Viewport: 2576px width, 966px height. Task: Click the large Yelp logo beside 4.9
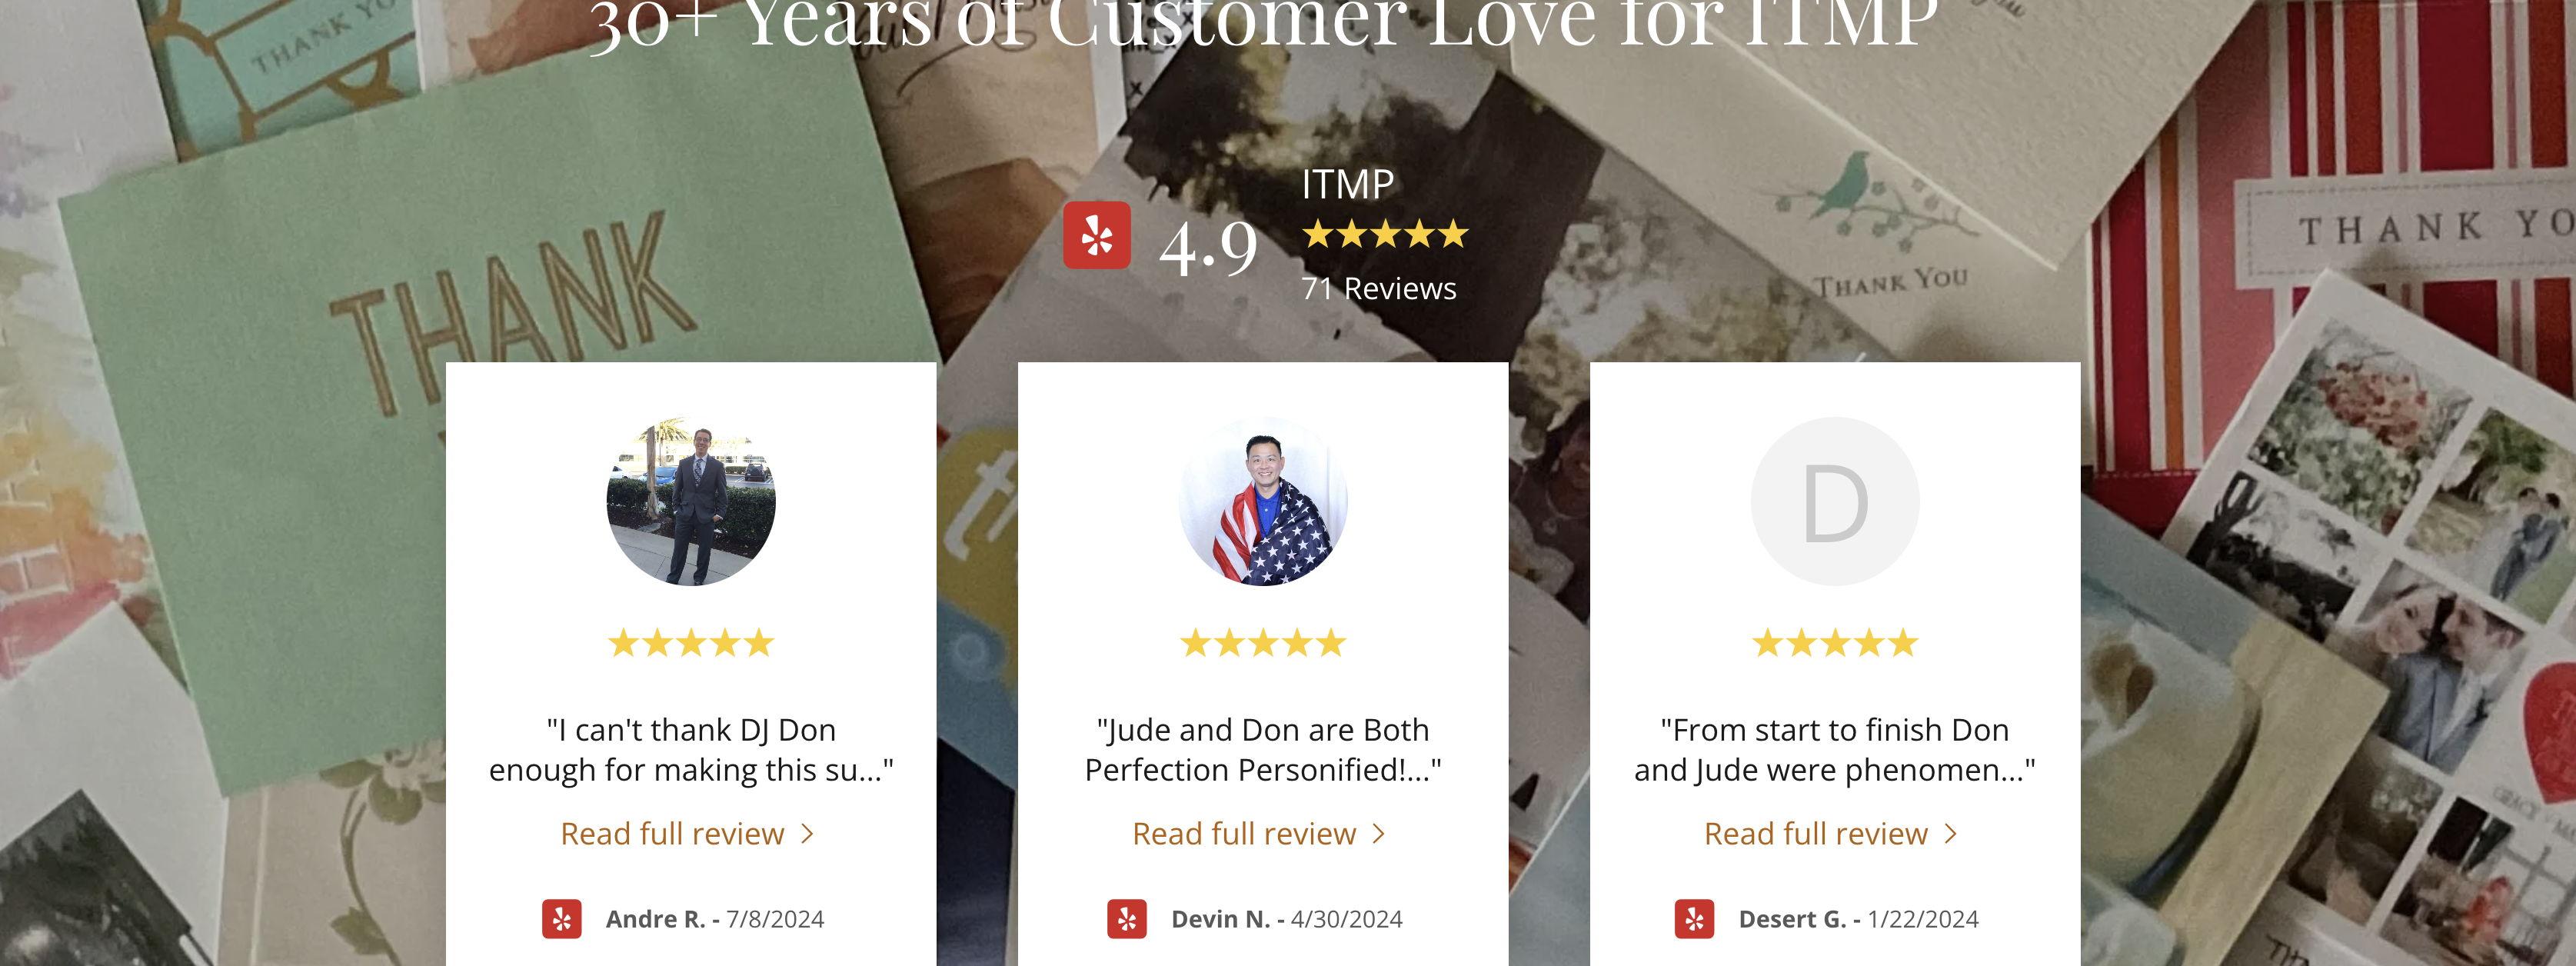point(1096,235)
